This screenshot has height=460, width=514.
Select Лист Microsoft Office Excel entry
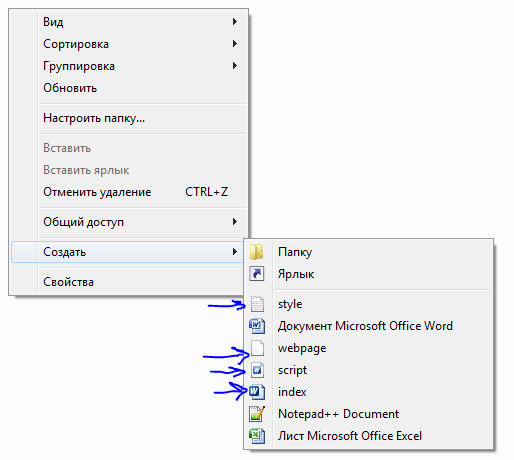(x=369, y=436)
